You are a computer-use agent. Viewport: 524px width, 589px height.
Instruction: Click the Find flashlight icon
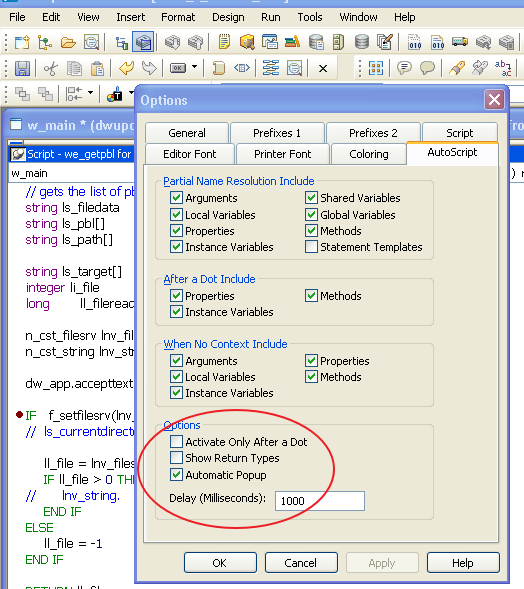[457, 68]
